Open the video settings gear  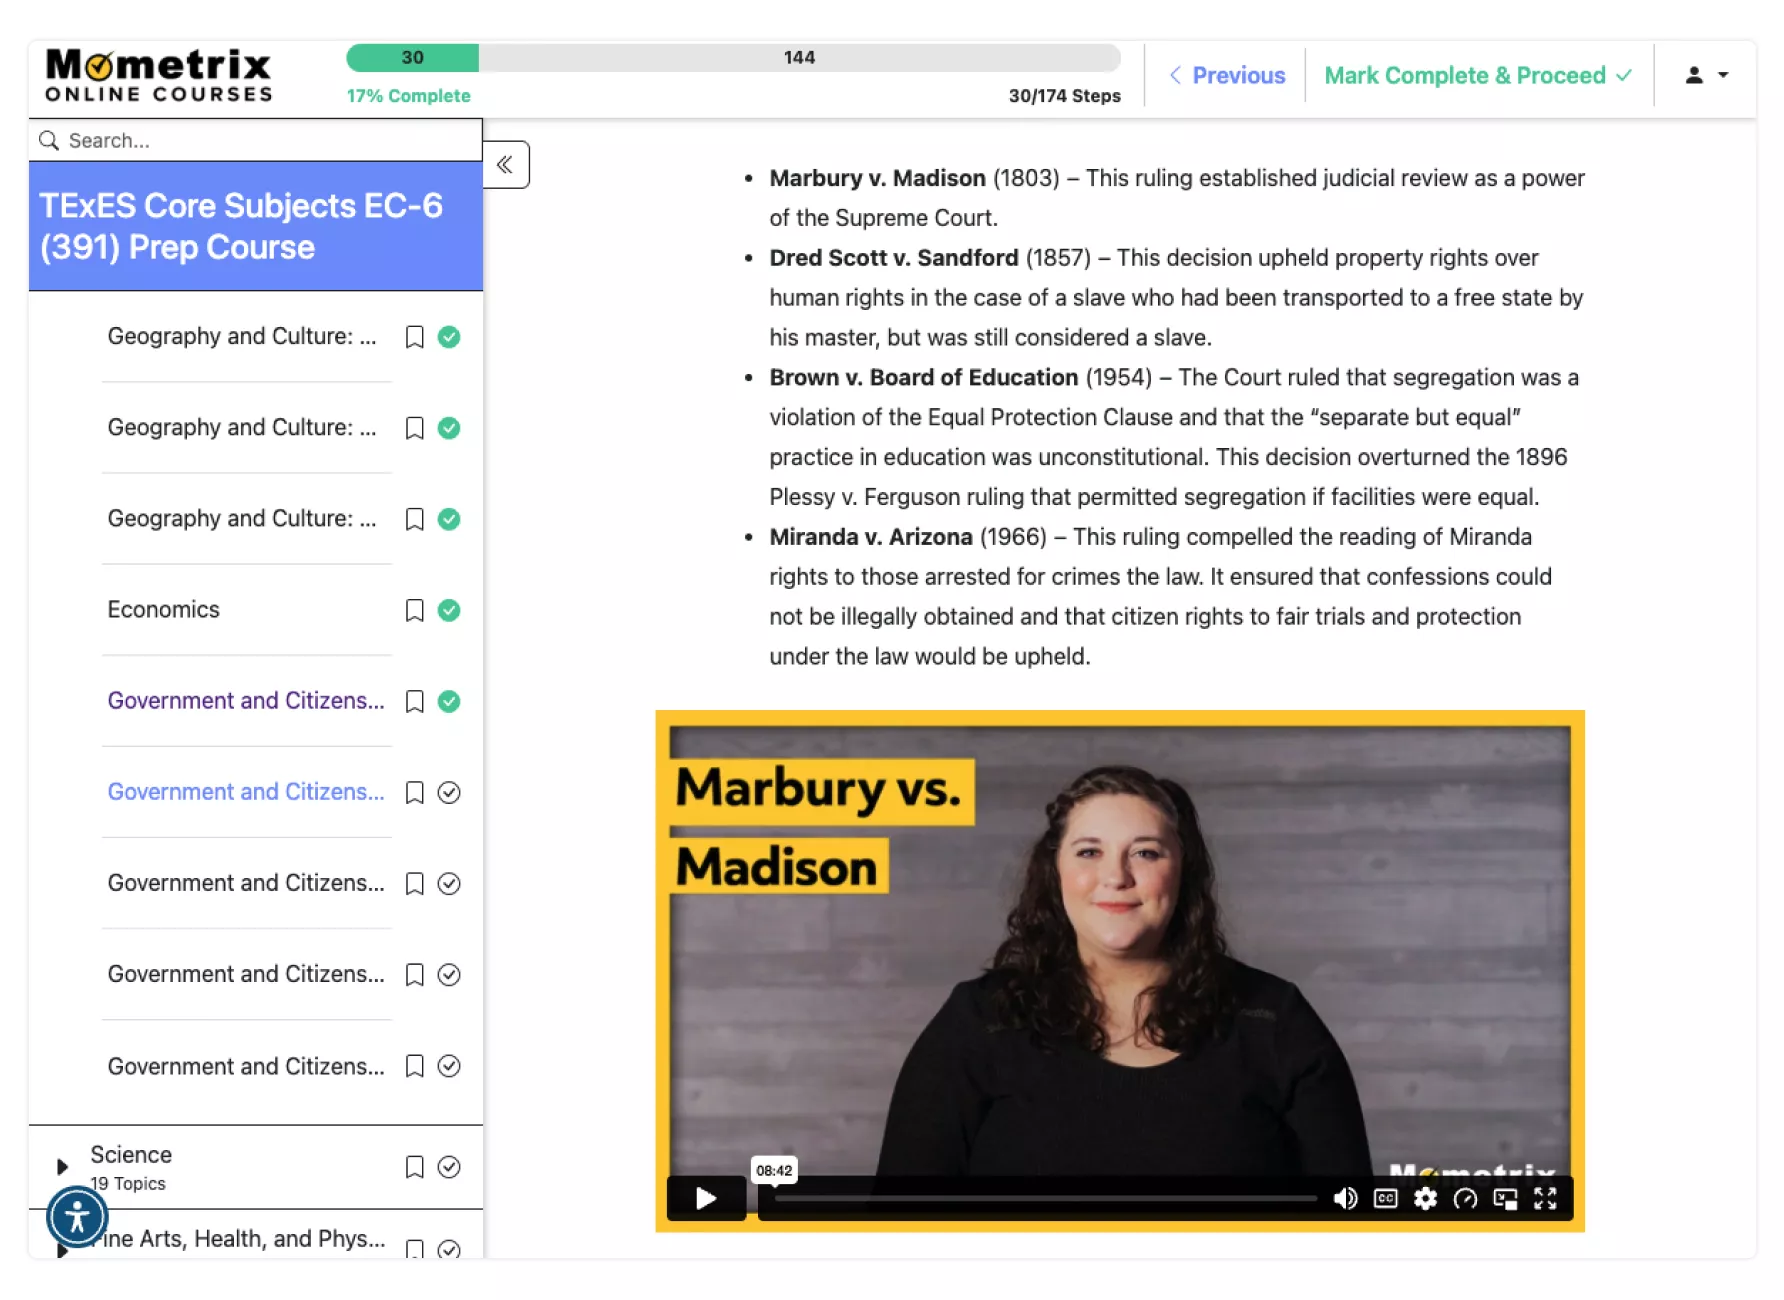point(1425,1198)
